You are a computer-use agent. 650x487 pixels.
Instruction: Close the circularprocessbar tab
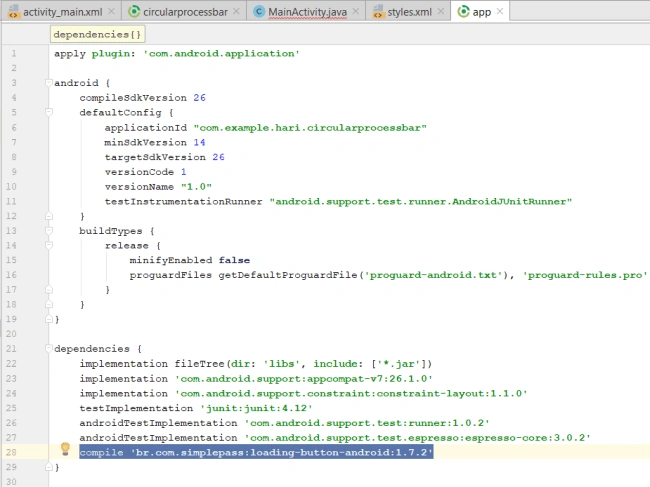236,12
